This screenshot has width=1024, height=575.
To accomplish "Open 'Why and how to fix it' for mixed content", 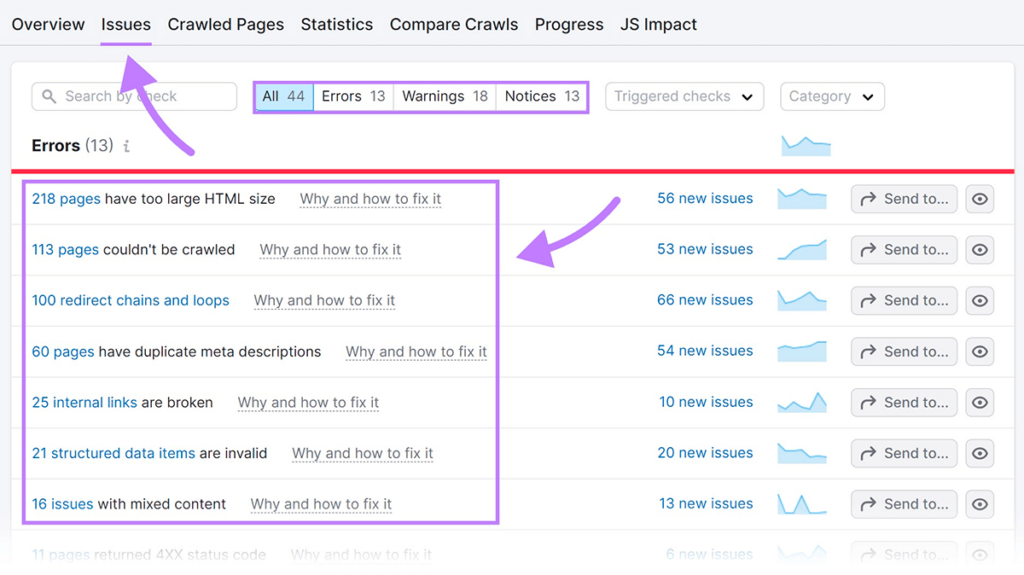I will [321, 504].
